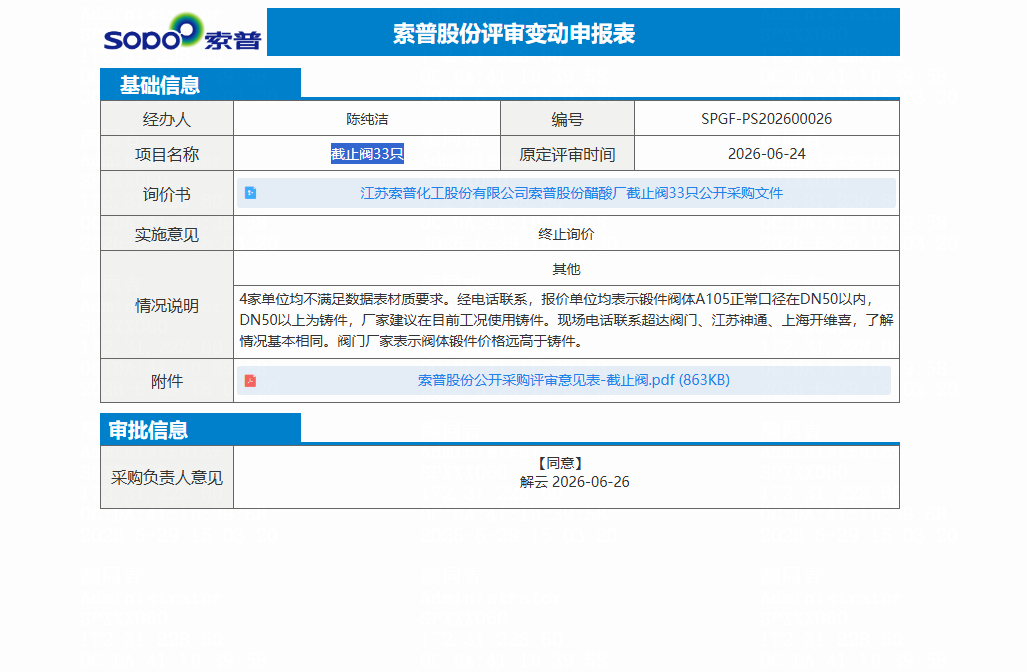This screenshot has height=672, width=1027.
Task: Click the 询价书 label cell
Action: click(x=167, y=193)
